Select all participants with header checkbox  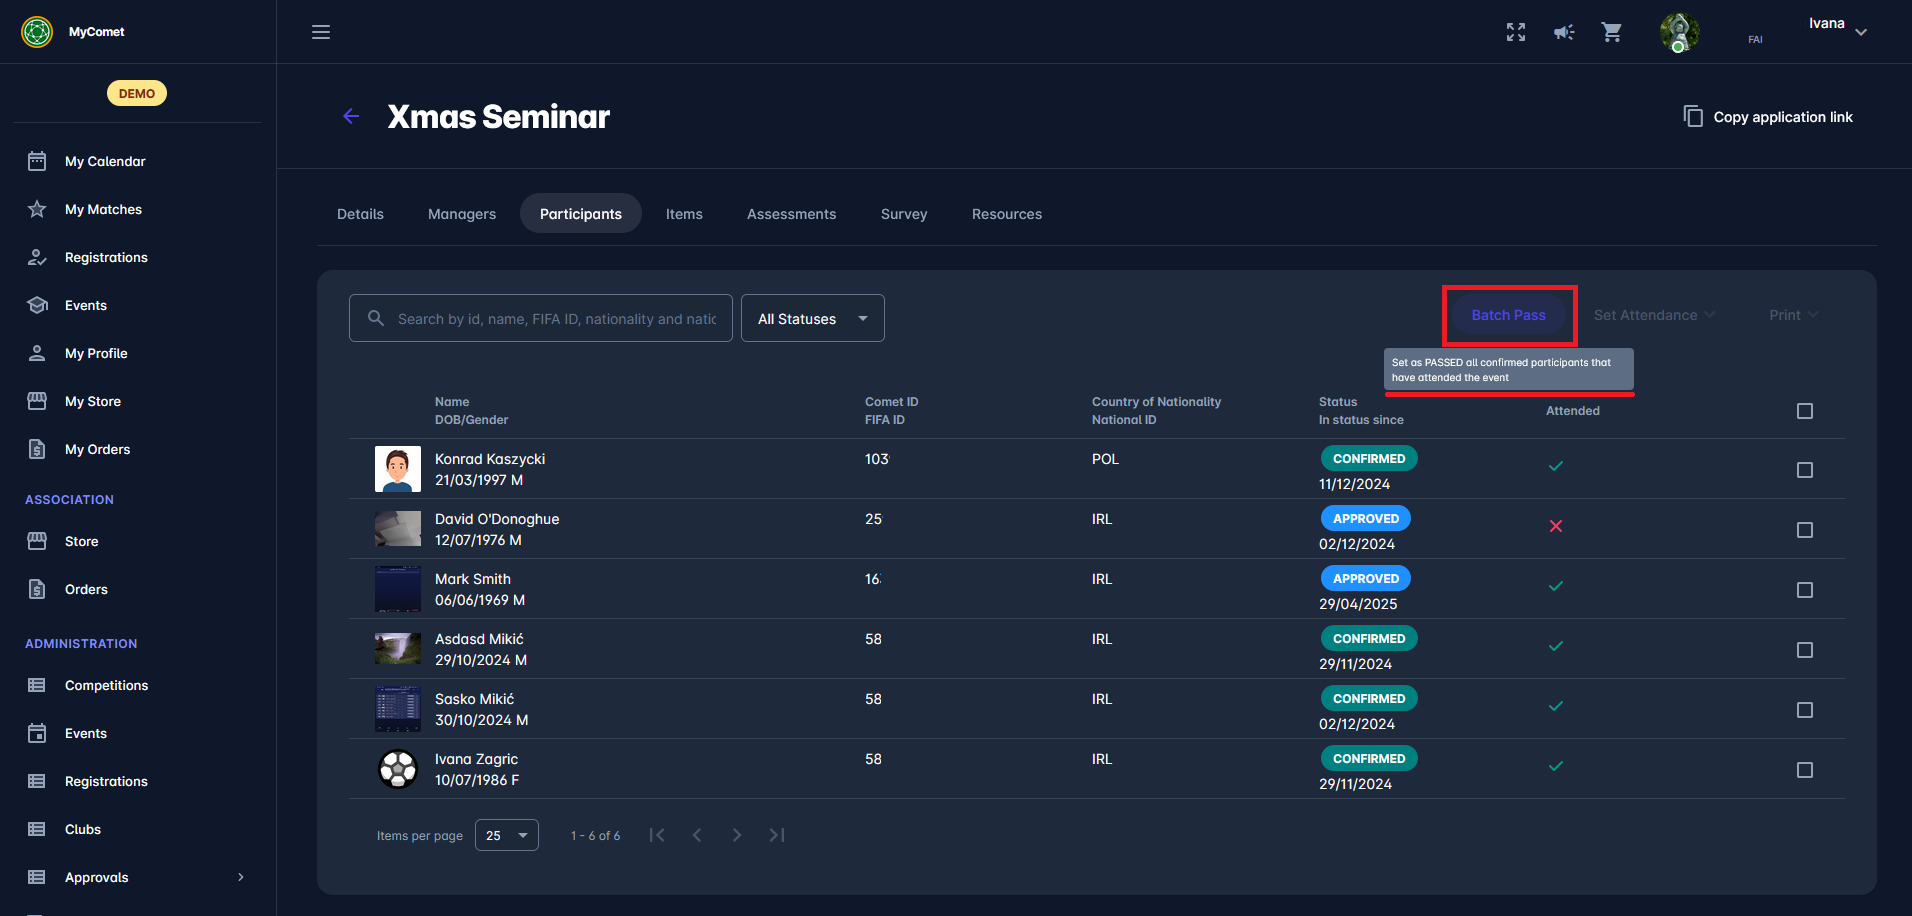1804,411
